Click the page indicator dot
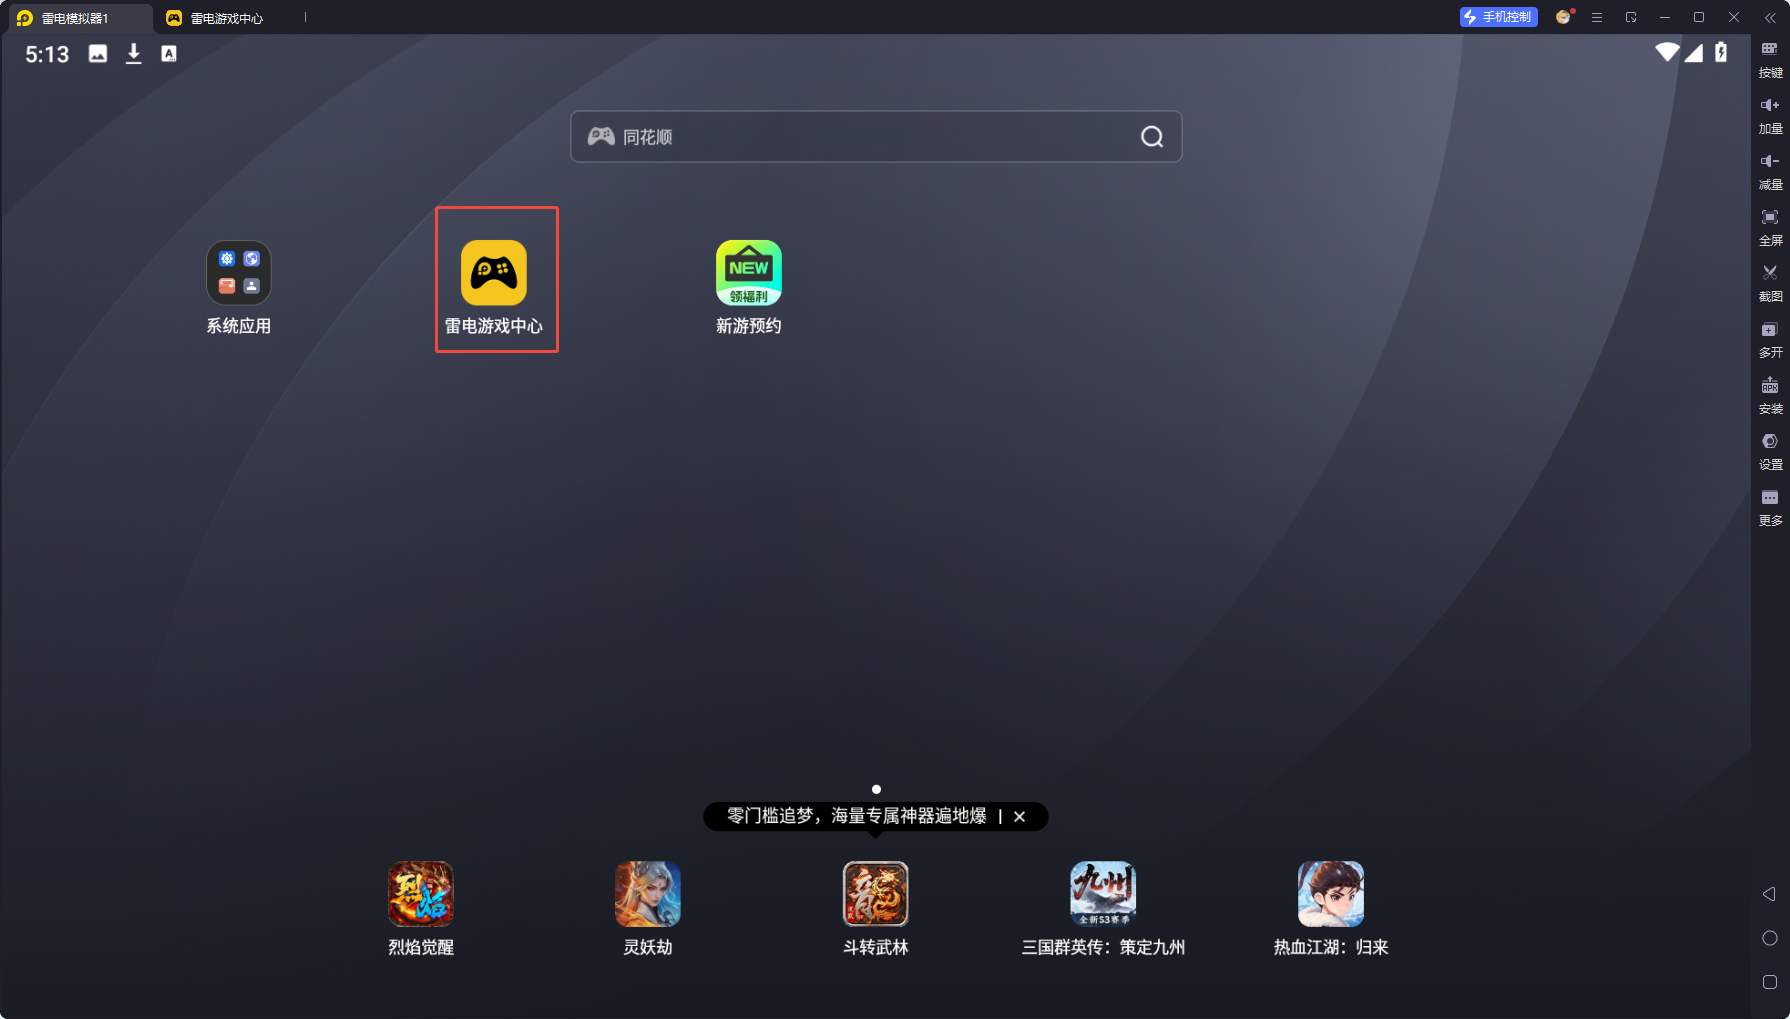 [x=876, y=789]
